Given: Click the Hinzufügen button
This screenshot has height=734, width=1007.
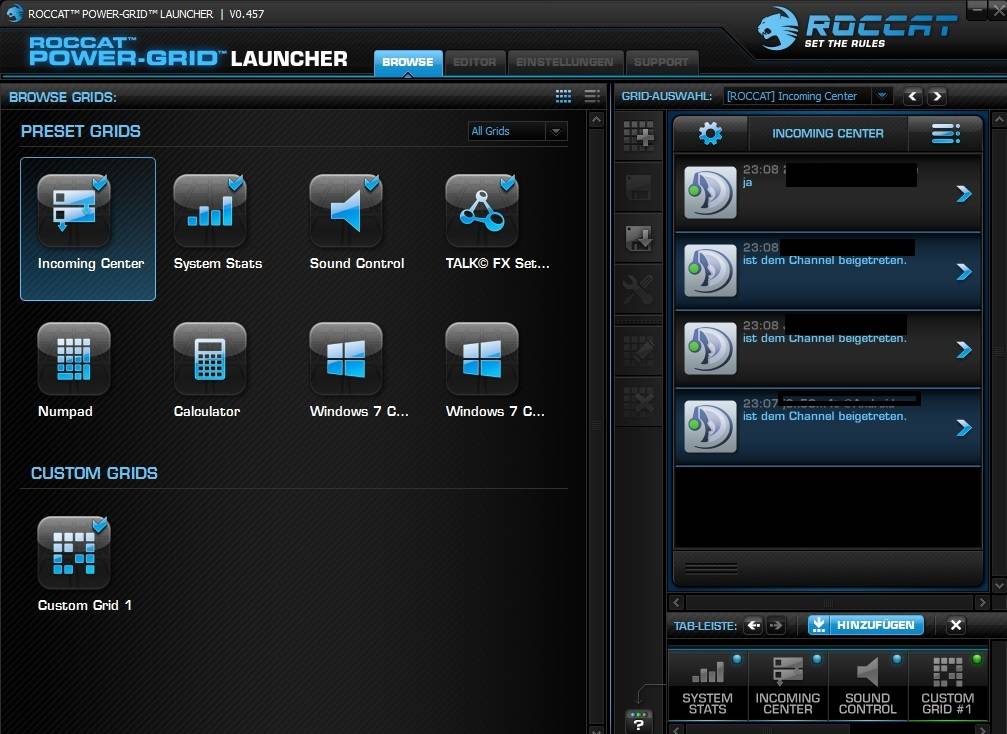Looking at the screenshot, I should tap(866, 625).
